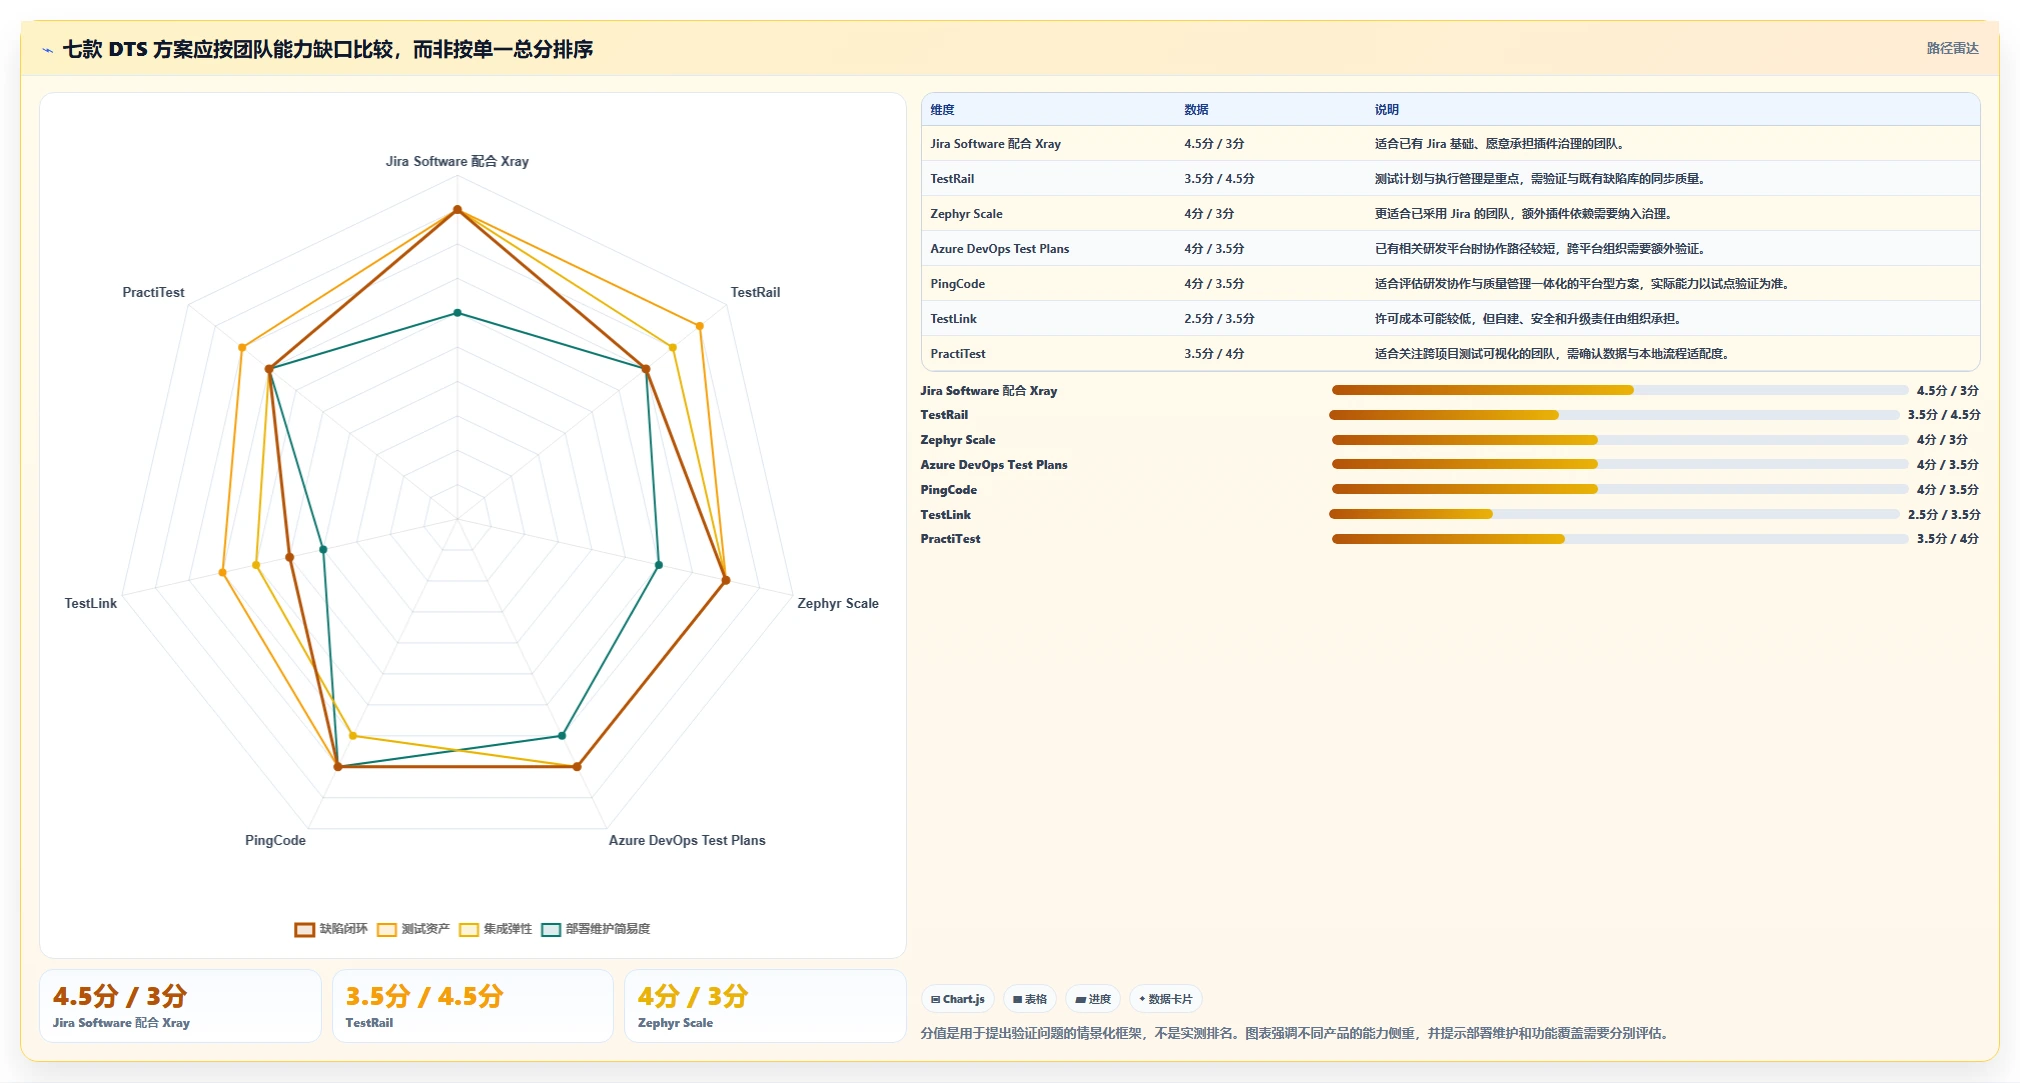Click the 3.5分 / 4分 value beside PractiTest bar
Viewport: 2020px width, 1083px height.
[x=1947, y=539]
